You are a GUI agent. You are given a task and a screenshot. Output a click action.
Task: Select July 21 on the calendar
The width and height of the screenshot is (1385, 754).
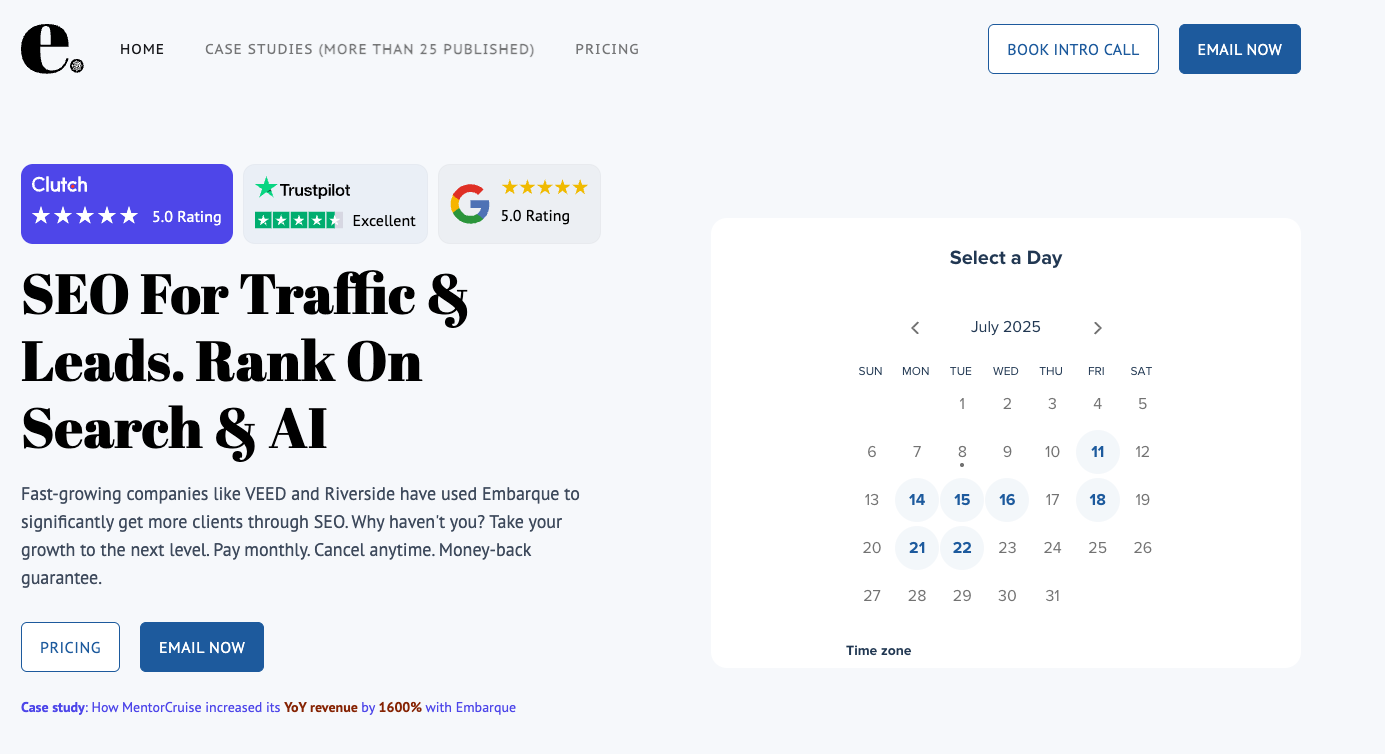click(917, 548)
